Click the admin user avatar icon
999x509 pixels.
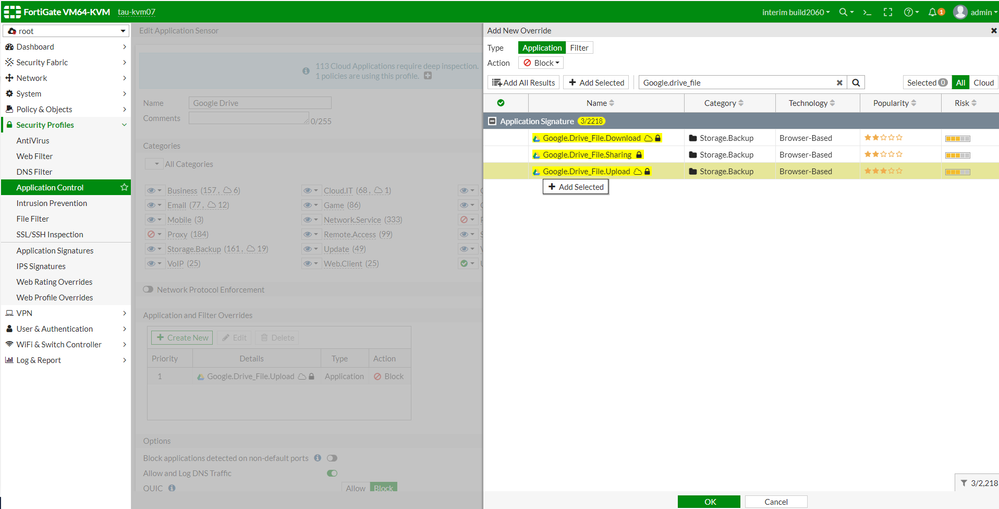(960, 12)
